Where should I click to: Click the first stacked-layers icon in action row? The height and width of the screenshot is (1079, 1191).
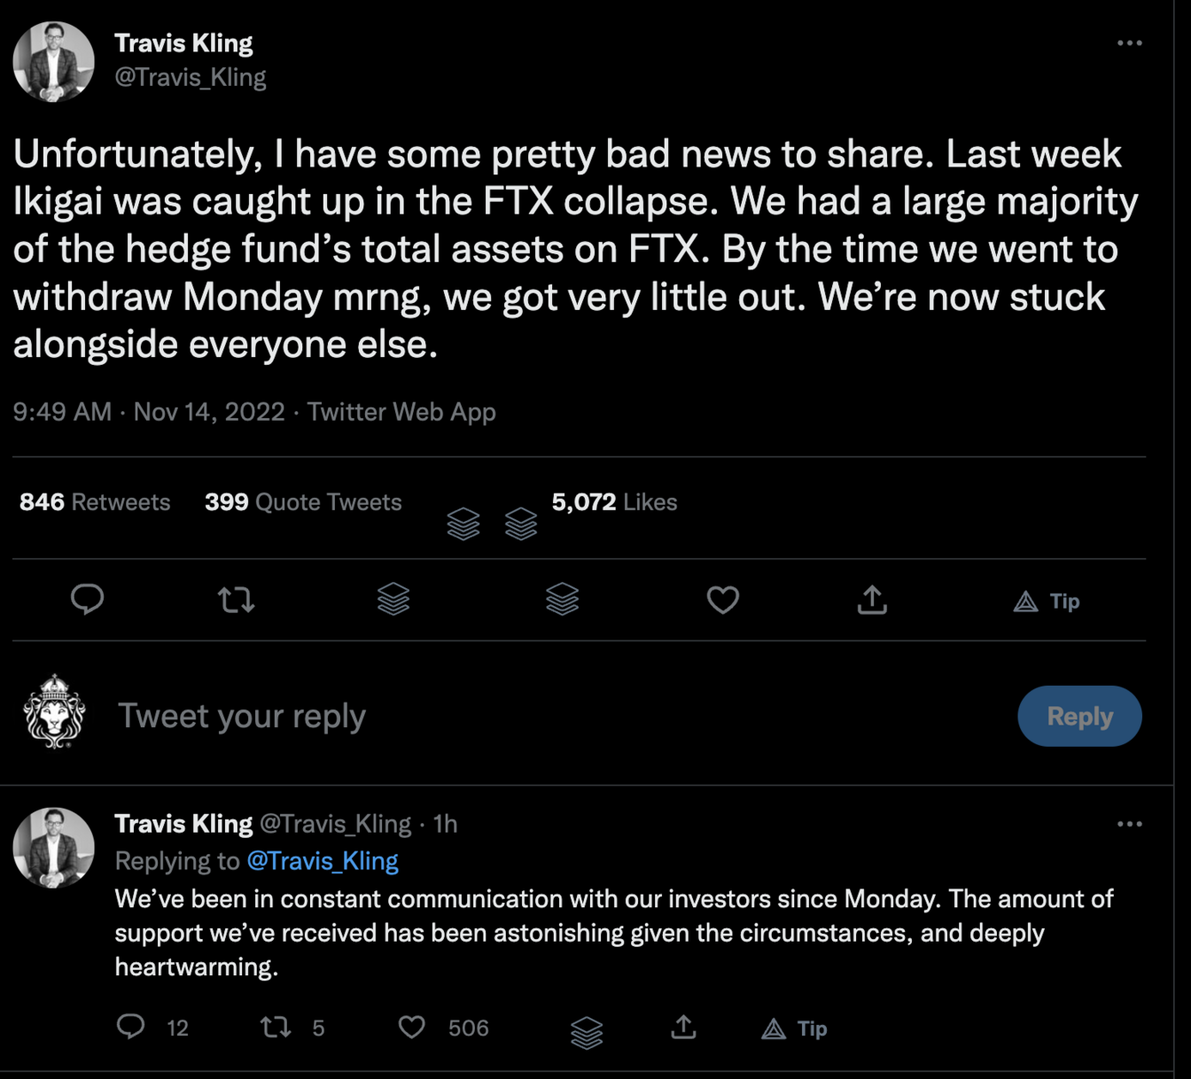coord(393,599)
